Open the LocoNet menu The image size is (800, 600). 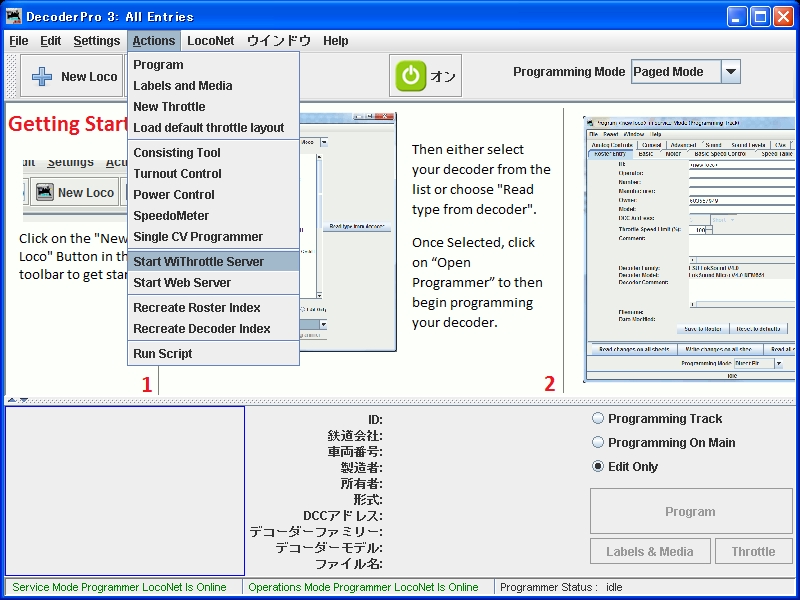[x=210, y=41]
